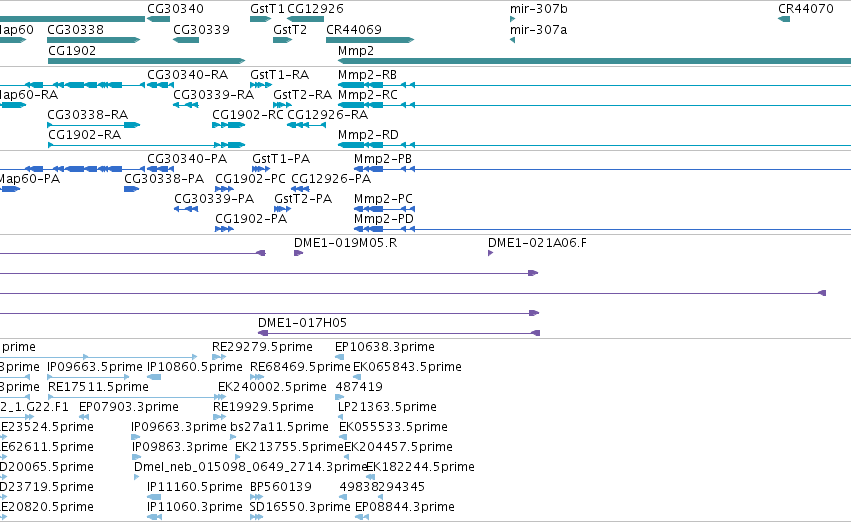Select BAC end DME1-019M05.R label
Screen dimensions: 851x522
click(x=345, y=243)
